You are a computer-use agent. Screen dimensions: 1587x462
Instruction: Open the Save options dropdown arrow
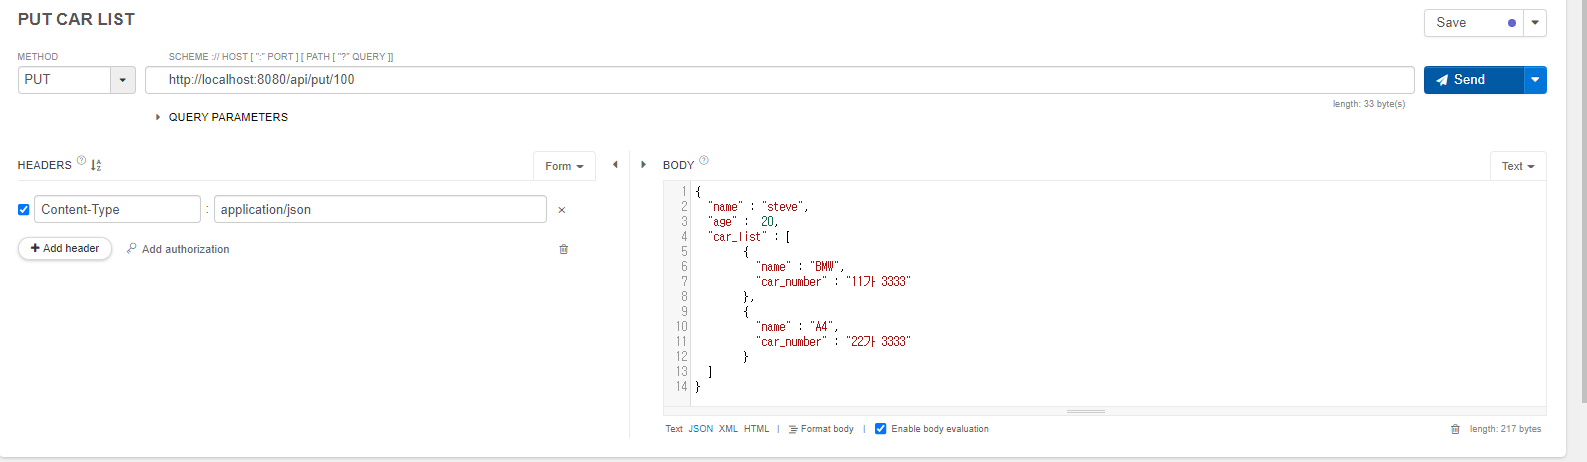pyautogui.click(x=1535, y=23)
